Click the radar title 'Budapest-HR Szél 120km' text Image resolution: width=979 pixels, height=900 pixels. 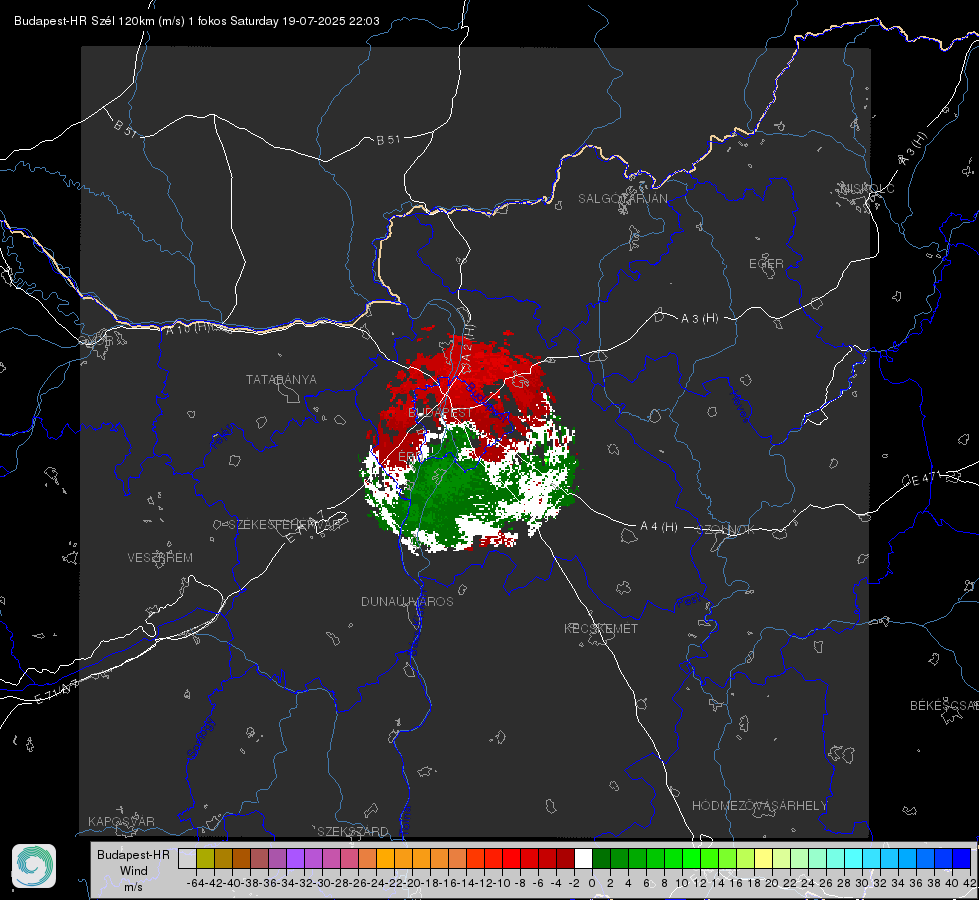tap(84, 21)
